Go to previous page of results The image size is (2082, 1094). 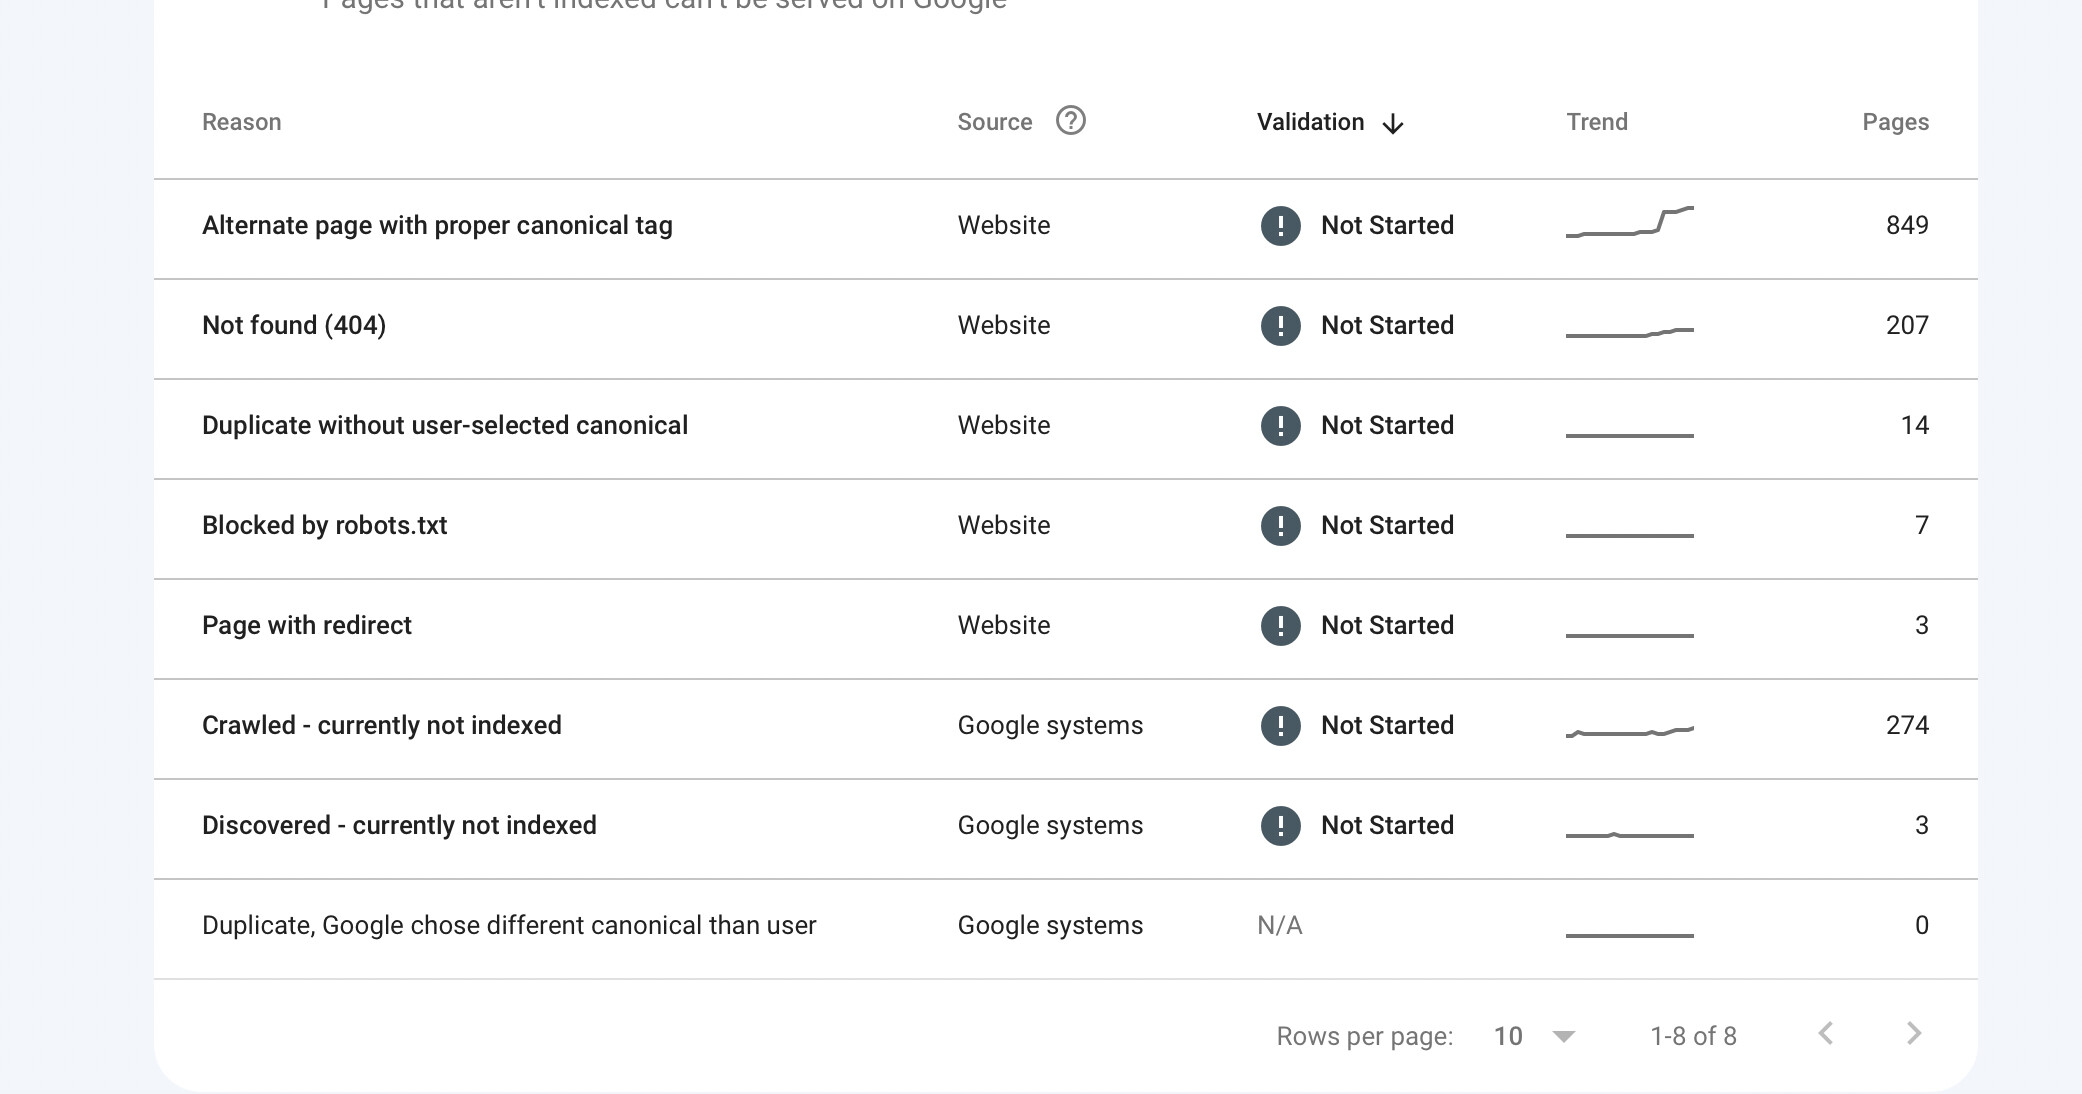click(1826, 1034)
